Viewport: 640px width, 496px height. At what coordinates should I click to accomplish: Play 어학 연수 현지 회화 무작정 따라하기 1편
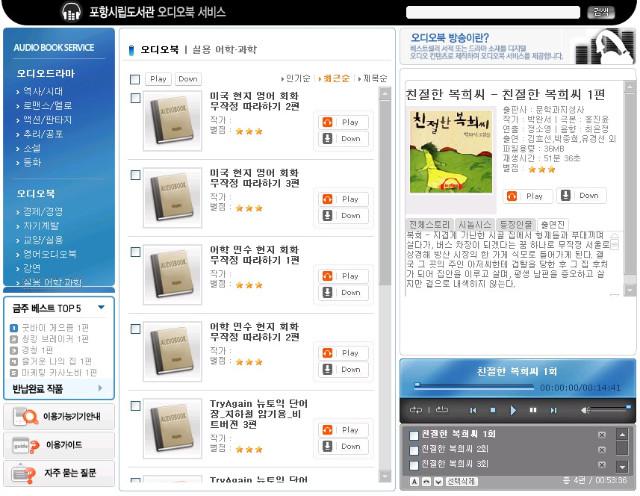(x=343, y=276)
